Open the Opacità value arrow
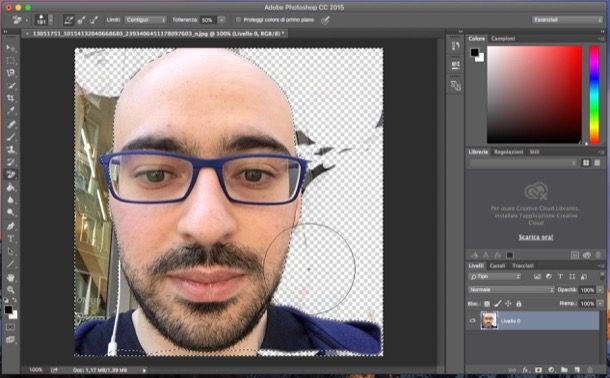 click(x=600, y=290)
